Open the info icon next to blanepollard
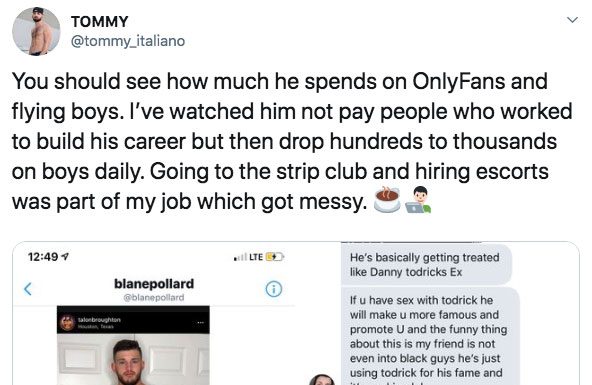This screenshot has height=385, width=592. (x=274, y=289)
